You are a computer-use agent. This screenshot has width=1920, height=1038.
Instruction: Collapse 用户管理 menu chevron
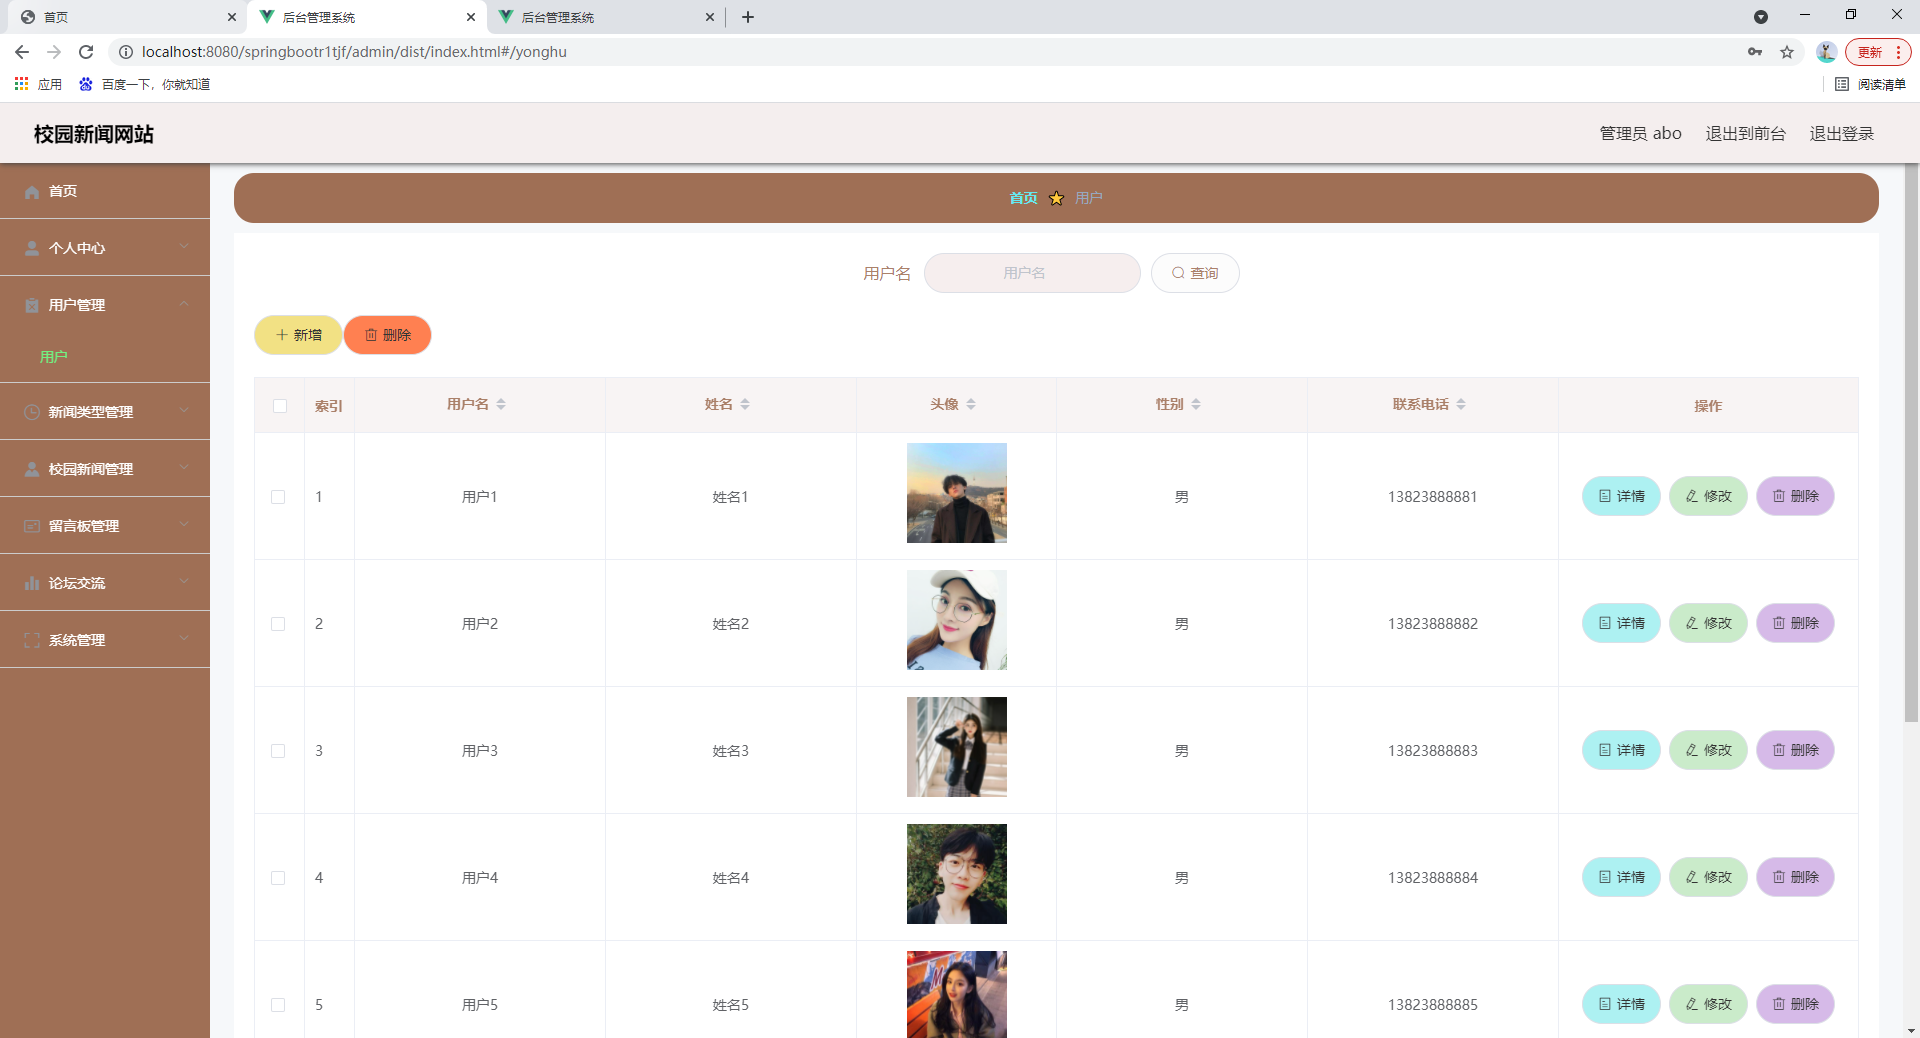(x=184, y=304)
